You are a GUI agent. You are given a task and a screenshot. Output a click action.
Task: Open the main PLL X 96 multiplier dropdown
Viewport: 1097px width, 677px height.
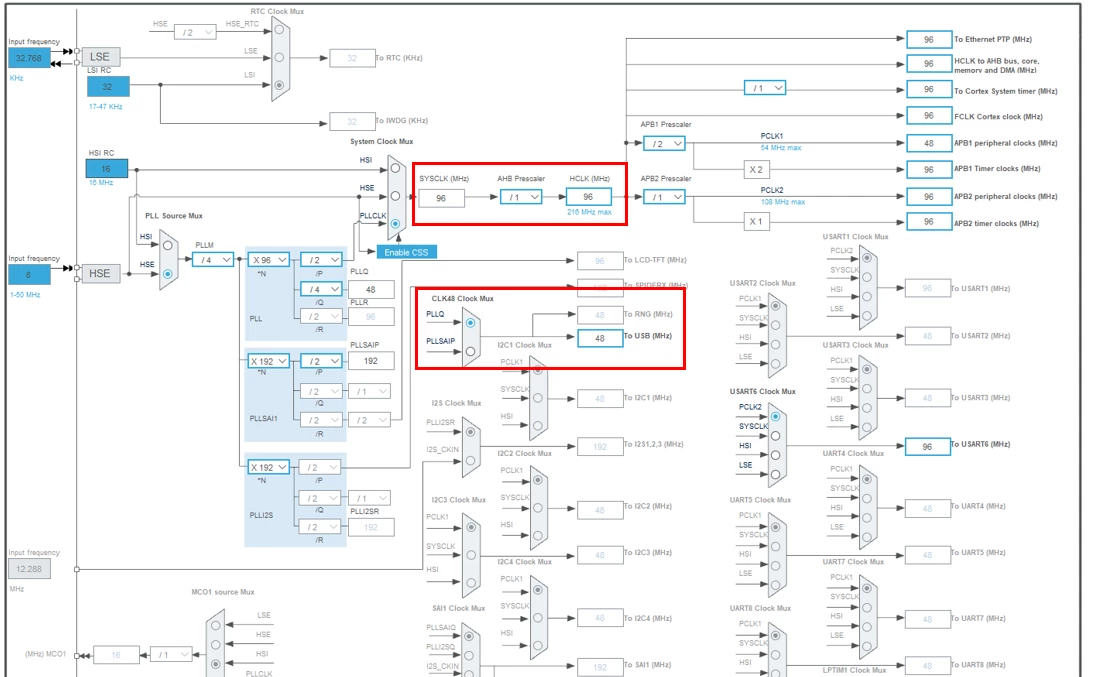(268, 259)
